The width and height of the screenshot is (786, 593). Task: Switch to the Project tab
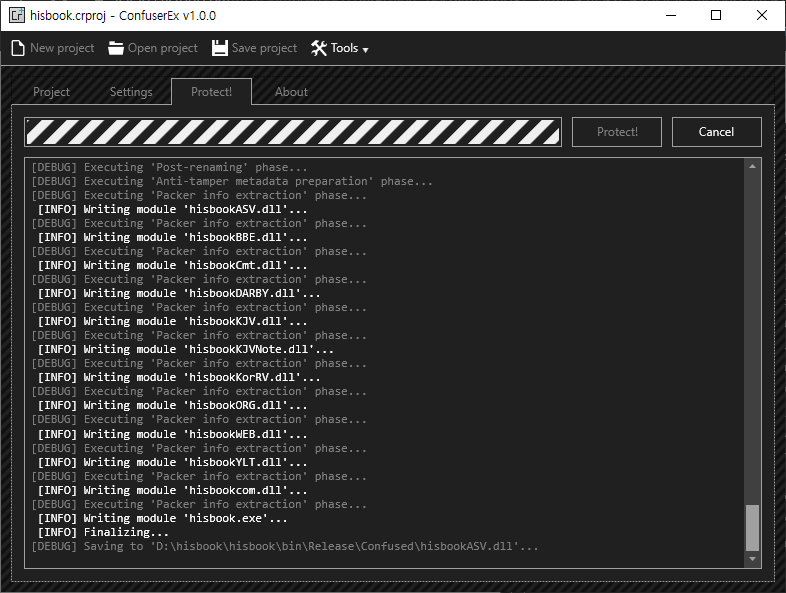(51, 92)
